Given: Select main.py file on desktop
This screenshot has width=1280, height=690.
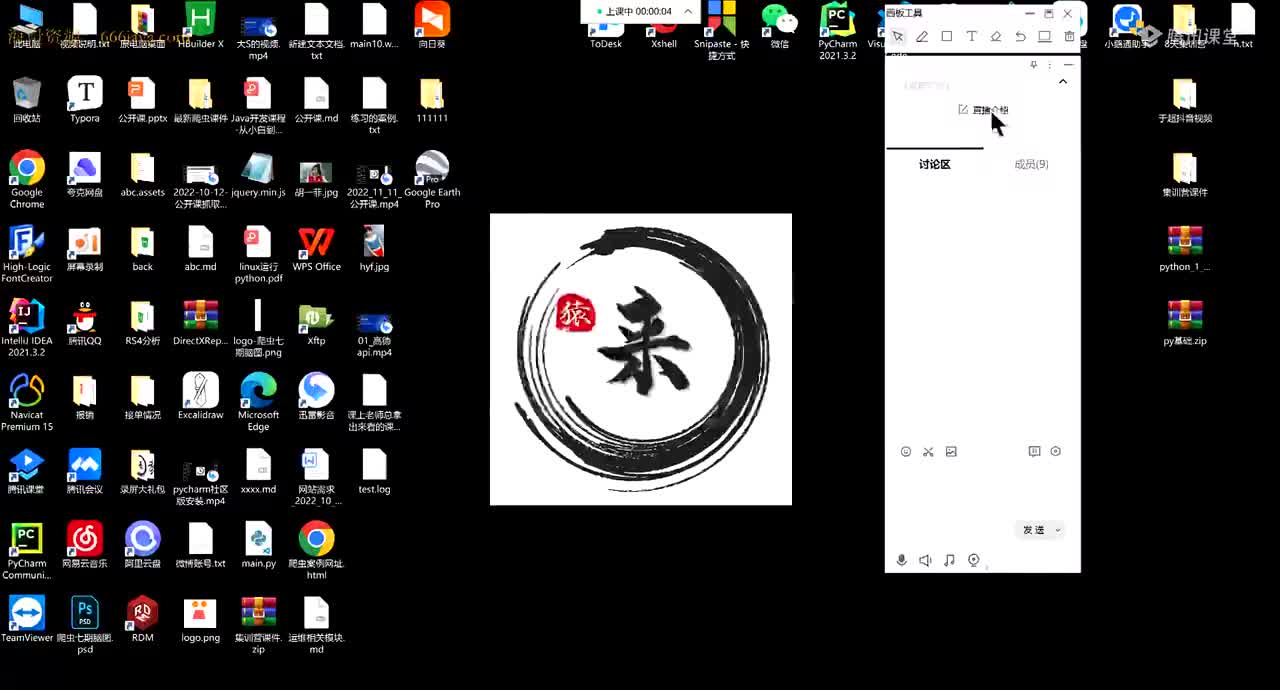Looking at the screenshot, I should (258, 545).
